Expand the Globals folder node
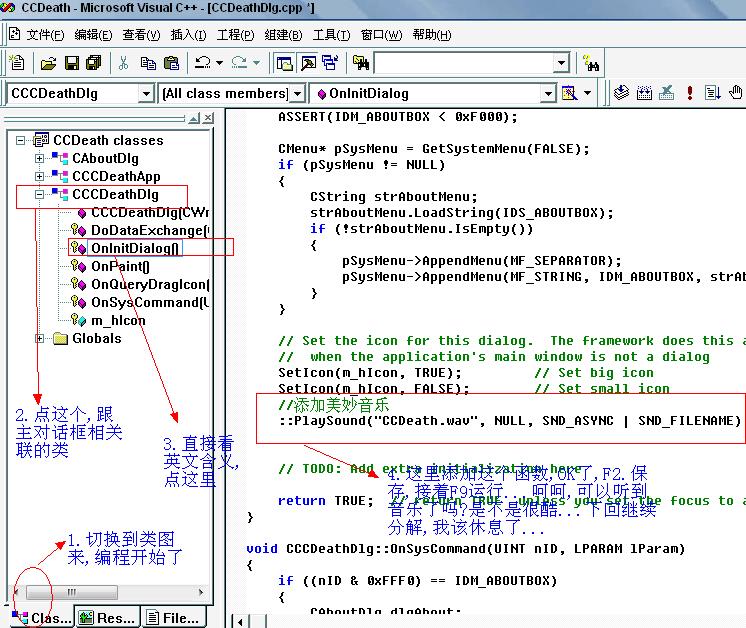Image resolution: width=746 pixels, height=628 pixels. click(39, 339)
